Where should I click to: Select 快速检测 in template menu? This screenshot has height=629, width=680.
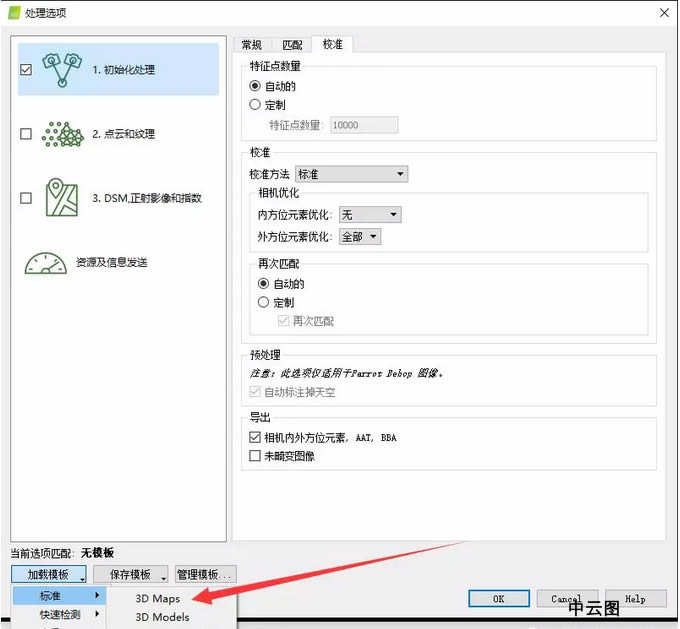[x=59, y=614]
